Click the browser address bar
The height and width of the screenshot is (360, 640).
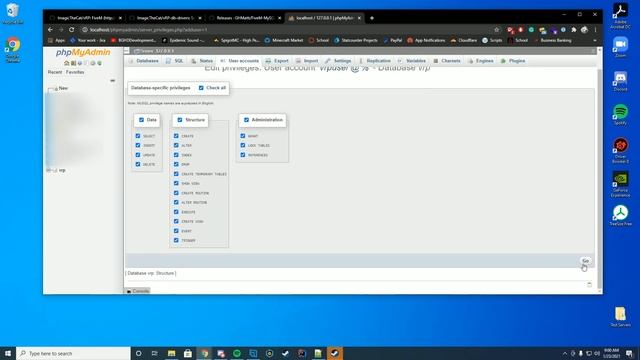click(x=286, y=30)
